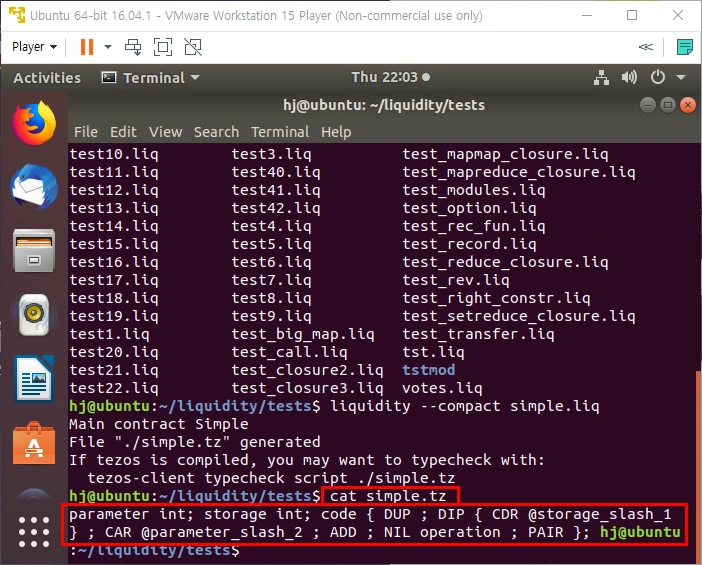The width and height of the screenshot is (702, 565).
Task: Click the 'cat simple.tz' command text
Action: [x=388, y=496]
